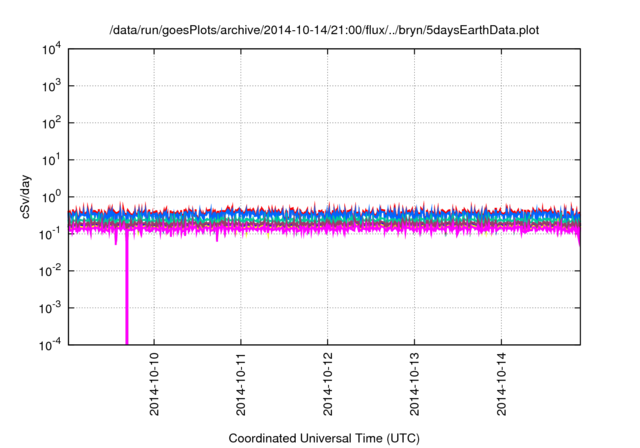
Task: Click the plot title file path
Action: click(x=324, y=30)
